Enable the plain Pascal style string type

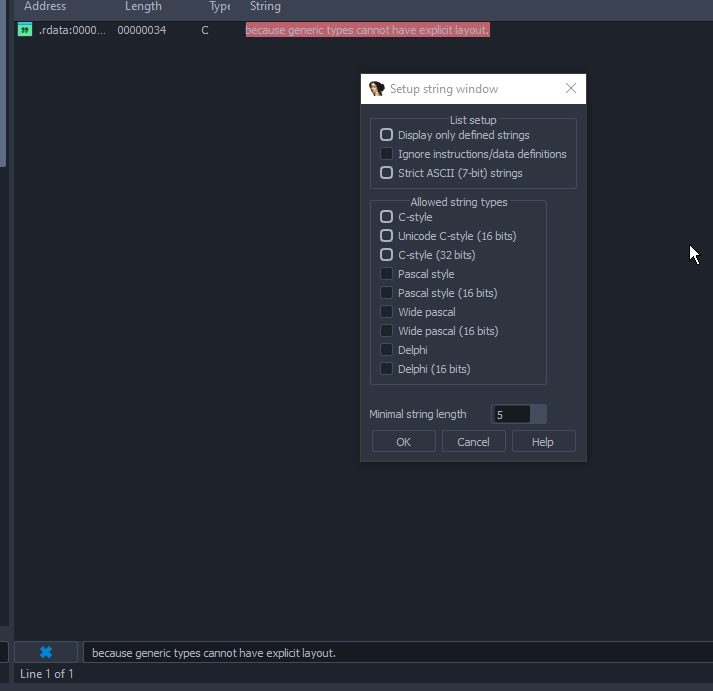tap(387, 274)
